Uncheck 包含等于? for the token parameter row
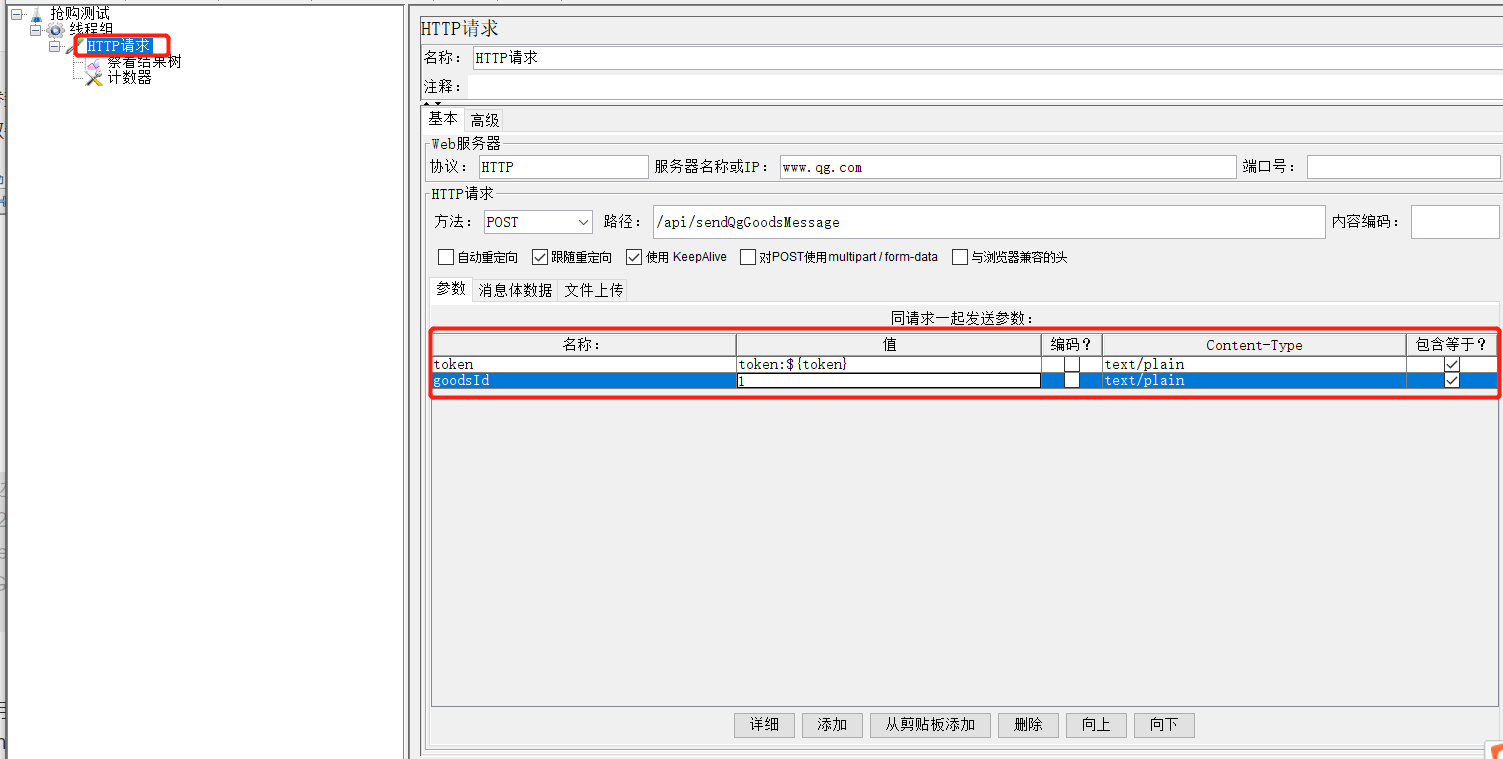 point(1451,364)
